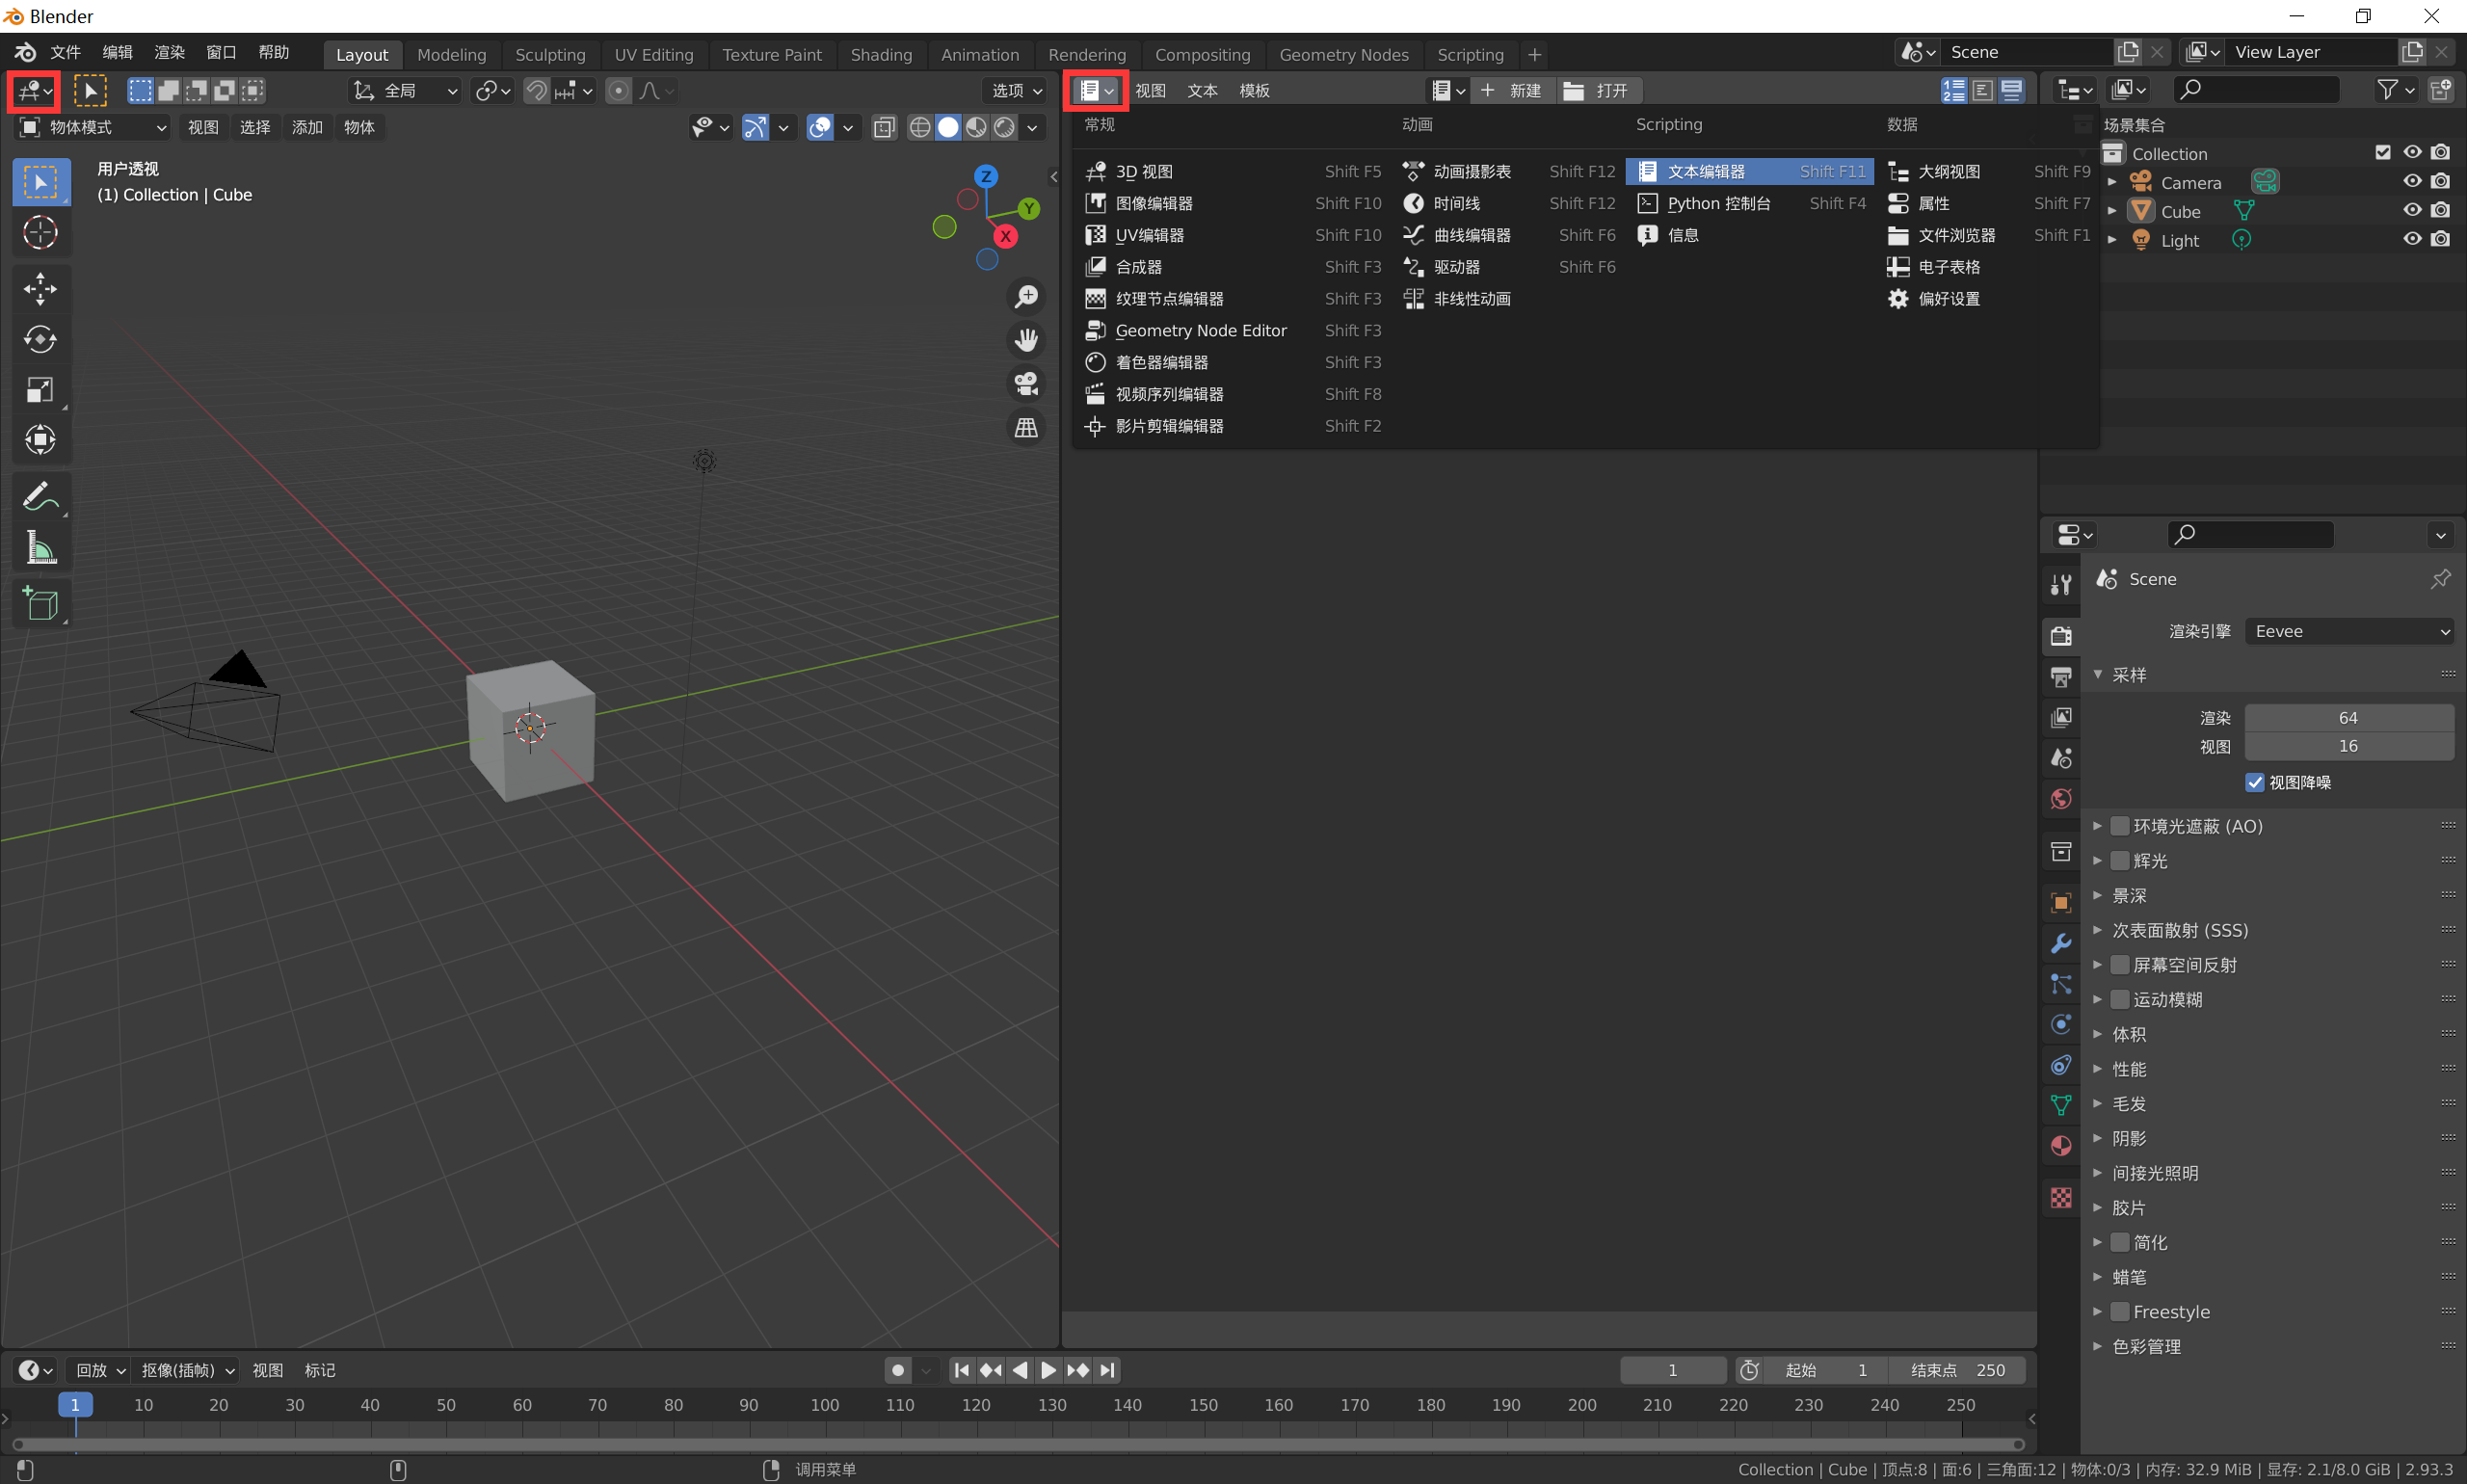
Task: Select the Rotate tool
Action: [41, 339]
